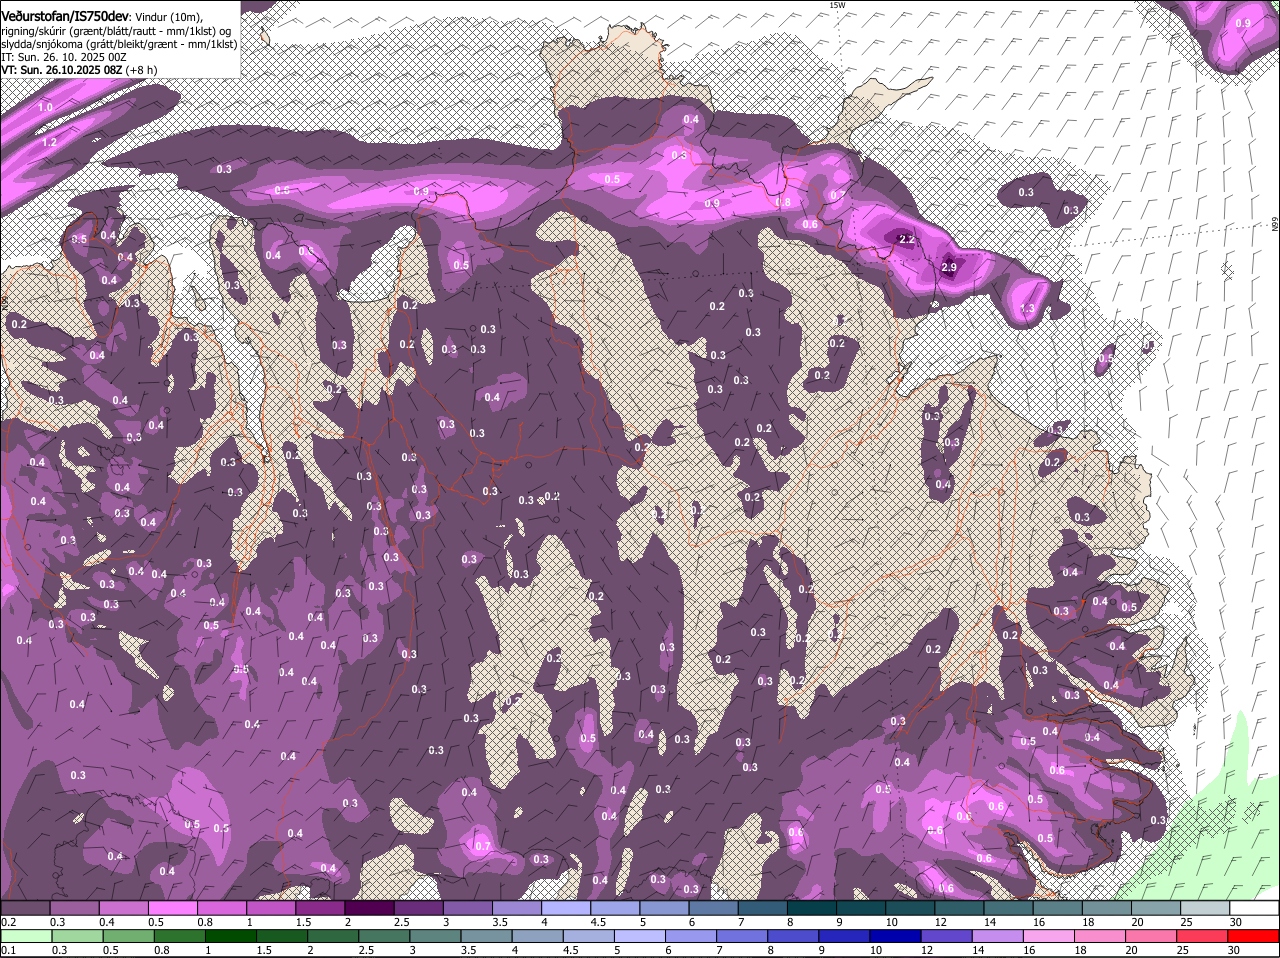Image resolution: width=1280 pixels, height=958 pixels.
Task: Select the pale green 0.1 swatch in lower legend
Action: coord(26,936)
